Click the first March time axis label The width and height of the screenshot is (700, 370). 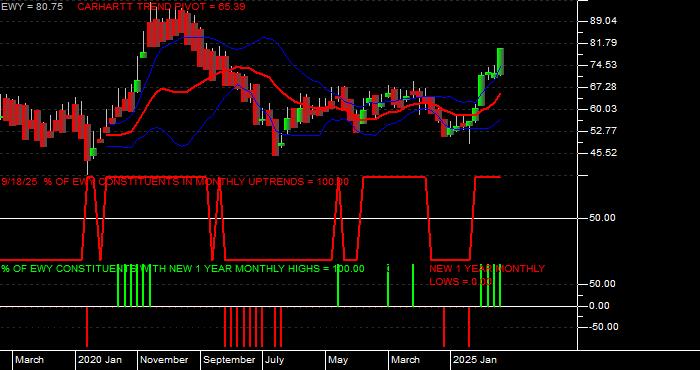click(x=29, y=360)
